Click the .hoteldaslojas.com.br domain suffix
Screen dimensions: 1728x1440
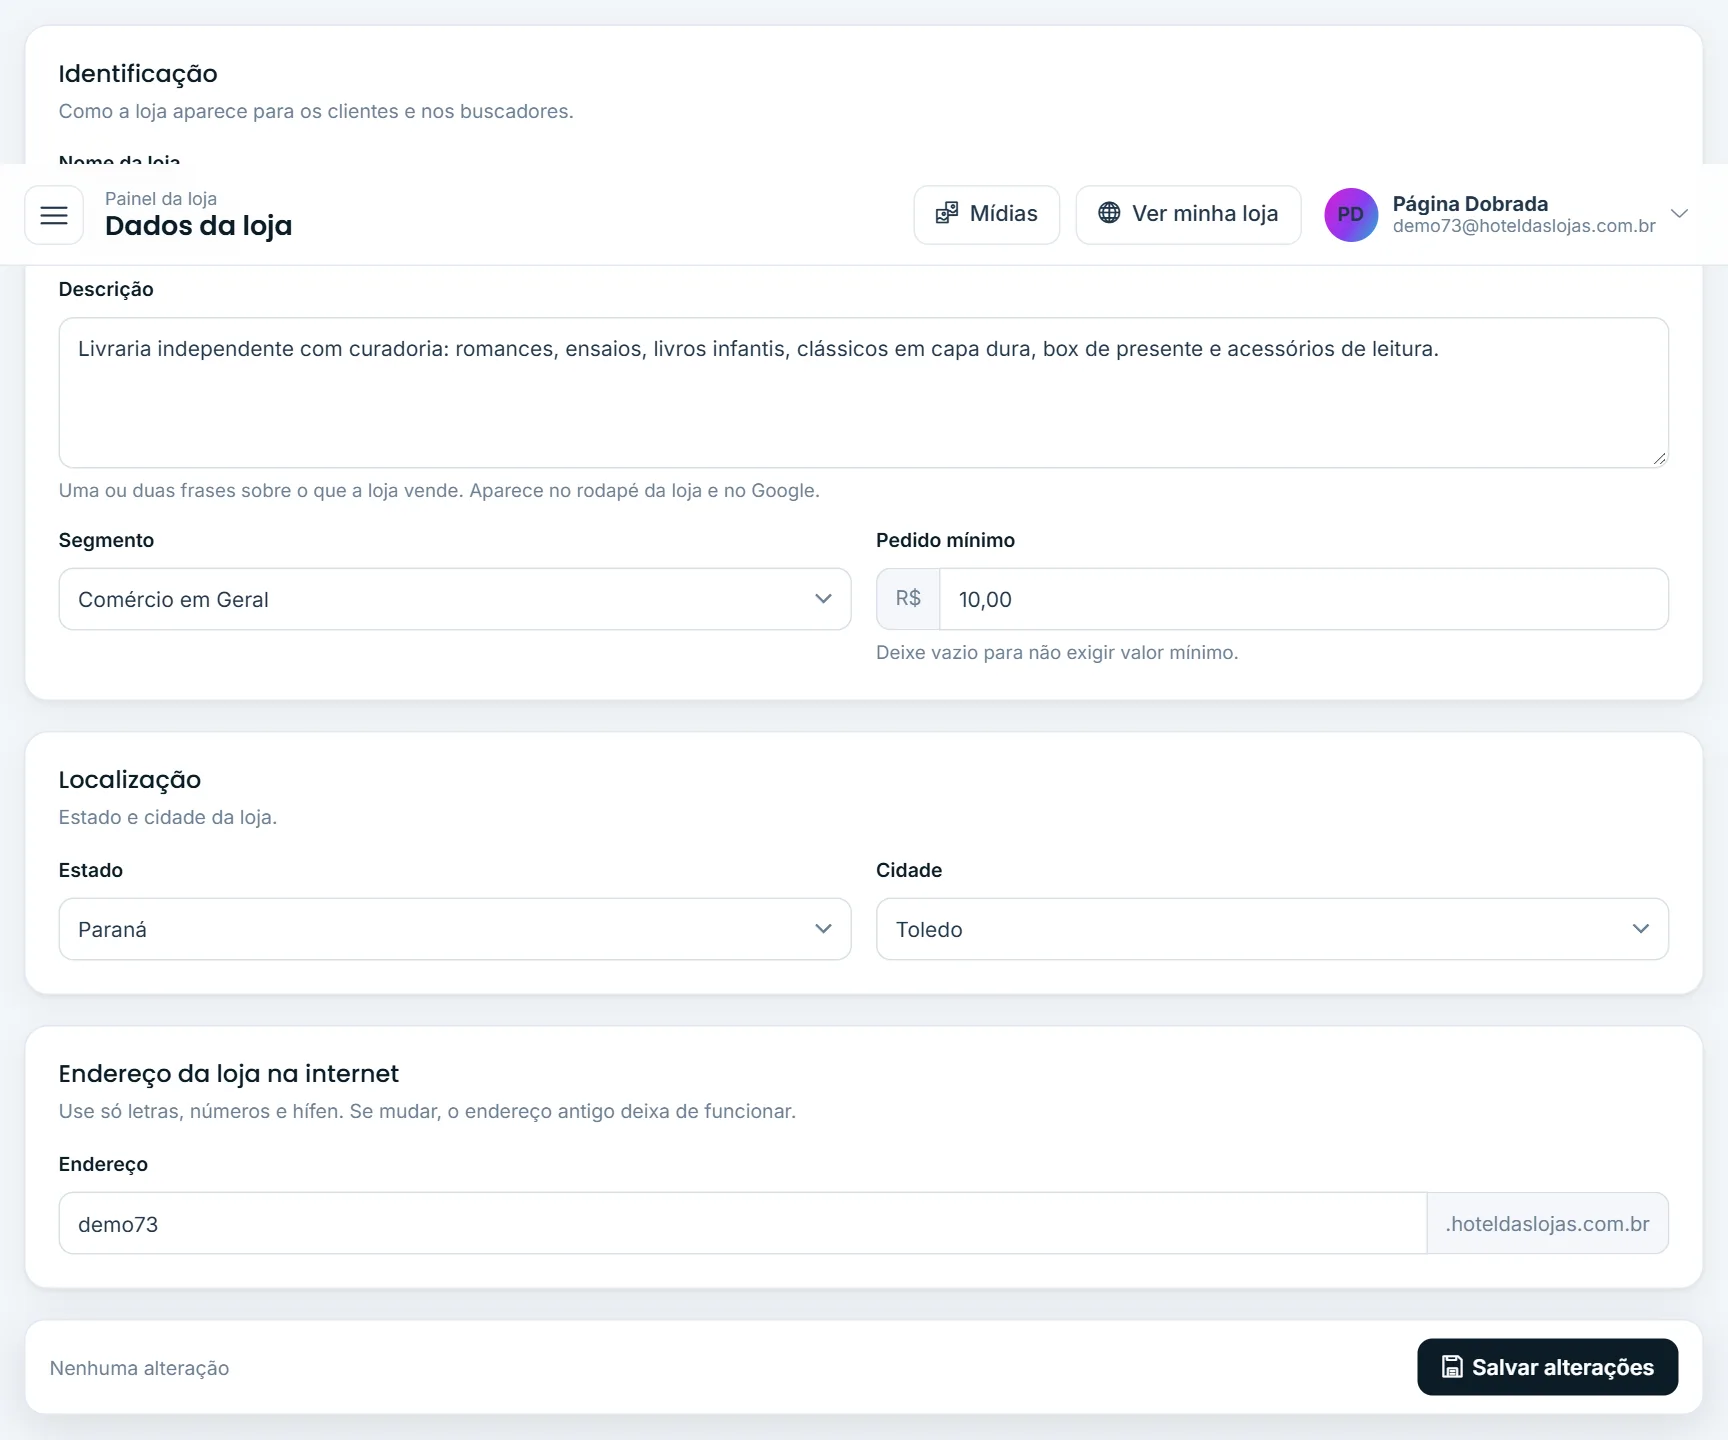point(1547,1223)
